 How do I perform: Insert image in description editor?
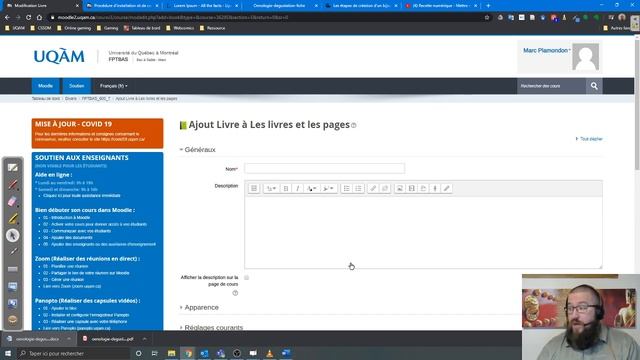tap(400, 188)
